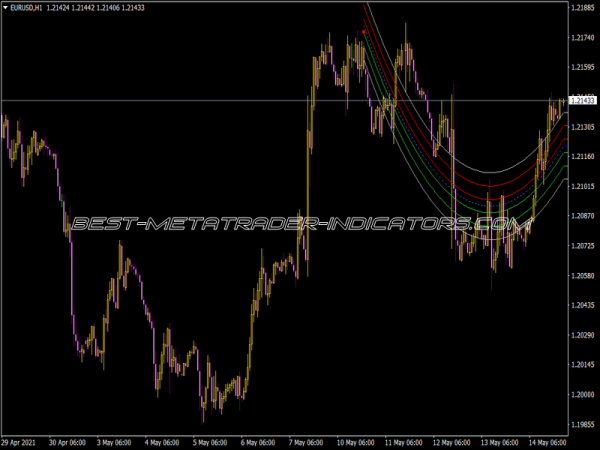The height and width of the screenshot is (450, 600).
Task: Click the 1.20870 level on price axis
Action: click(x=582, y=215)
